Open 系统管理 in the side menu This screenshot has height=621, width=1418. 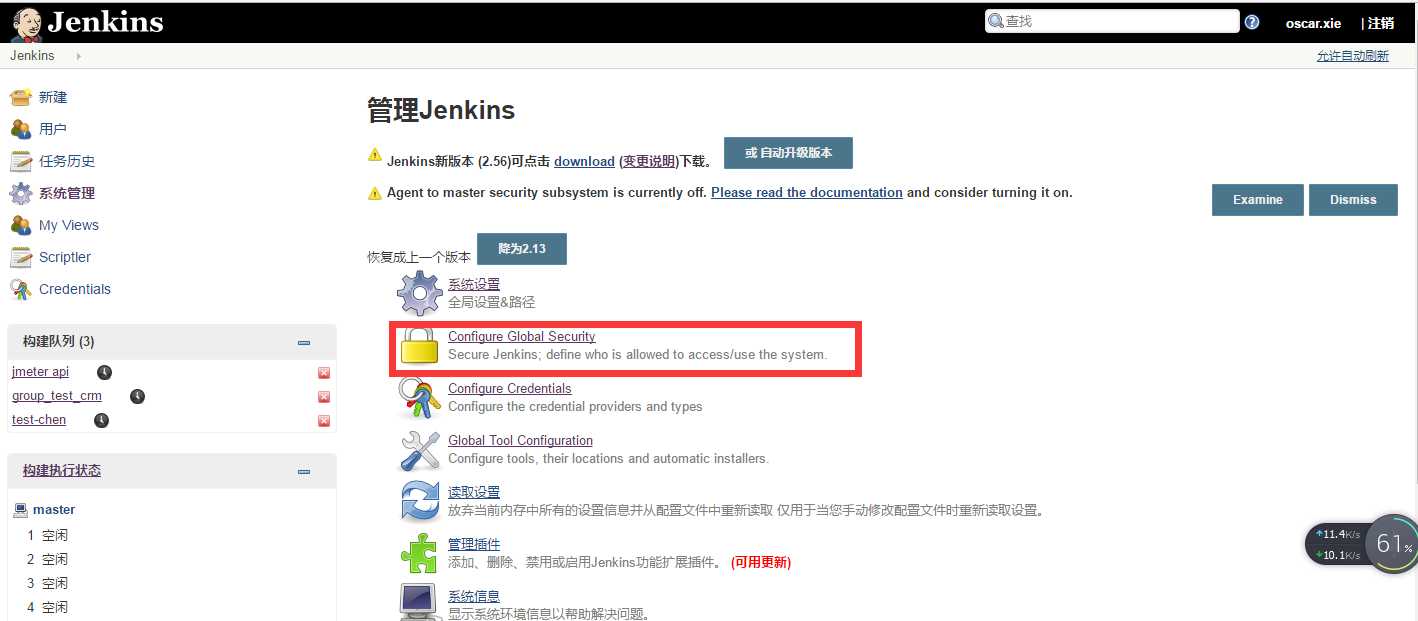tap(67, 193)
